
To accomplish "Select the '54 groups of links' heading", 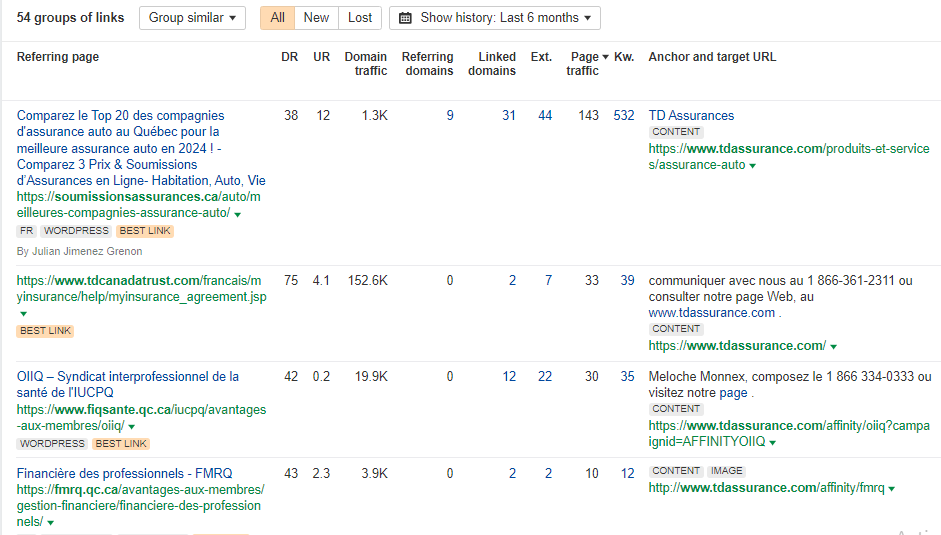I will [70, 18].
